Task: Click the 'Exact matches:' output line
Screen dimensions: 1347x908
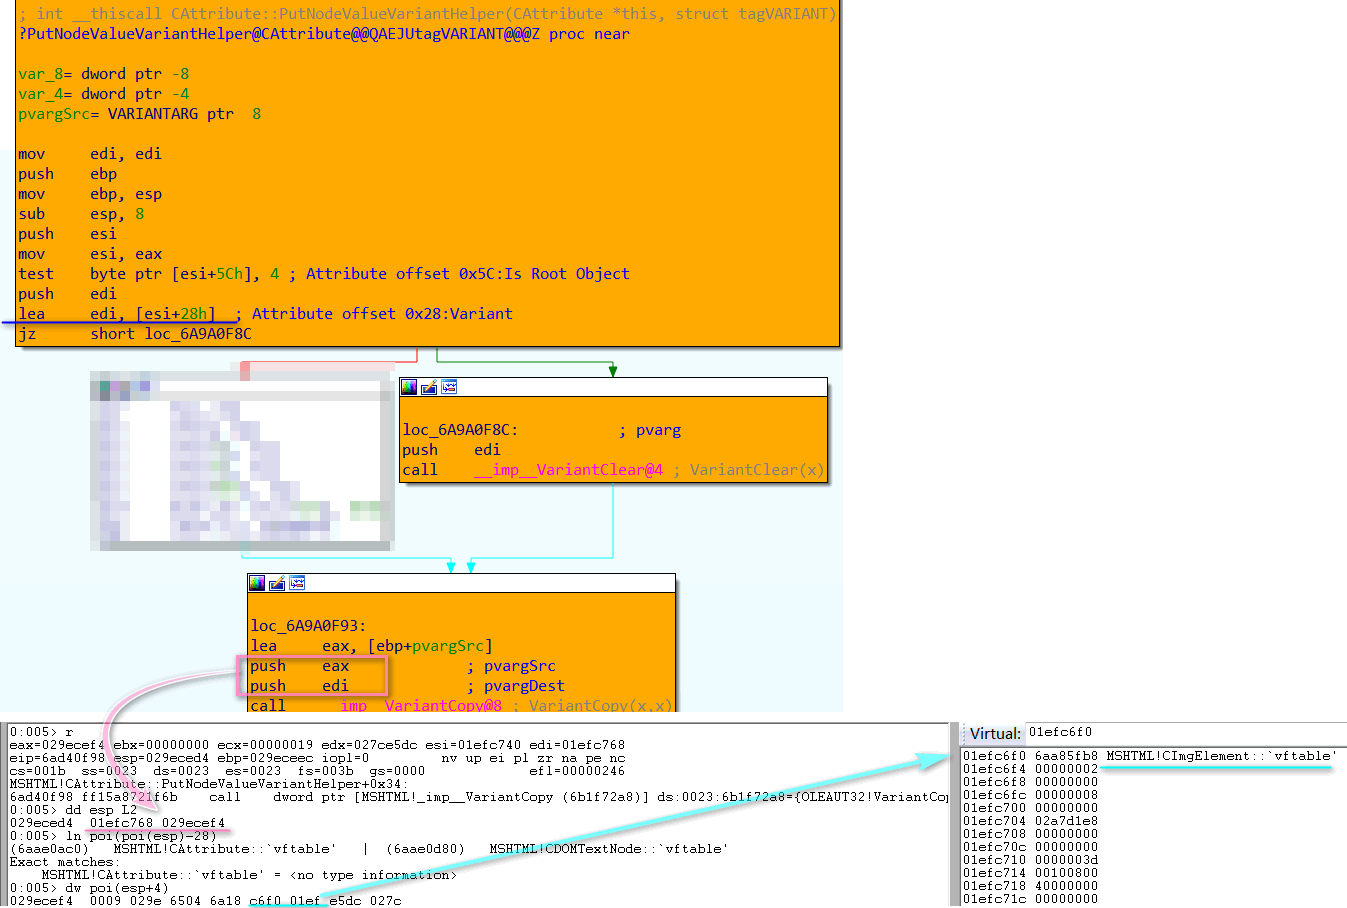Action: pos(65,862)
